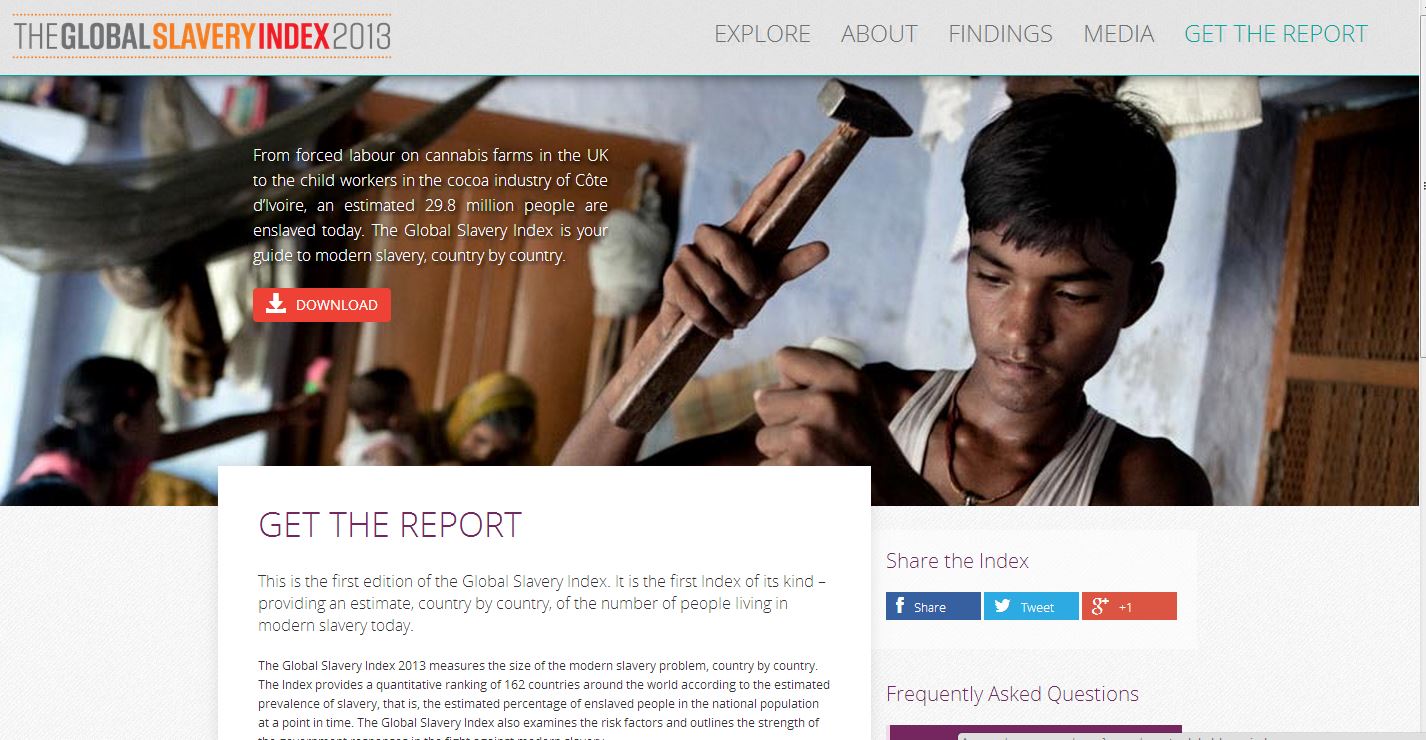Select GET THE REPORT in navigation
This screenshot has width=1426, height=740.
1275,34
